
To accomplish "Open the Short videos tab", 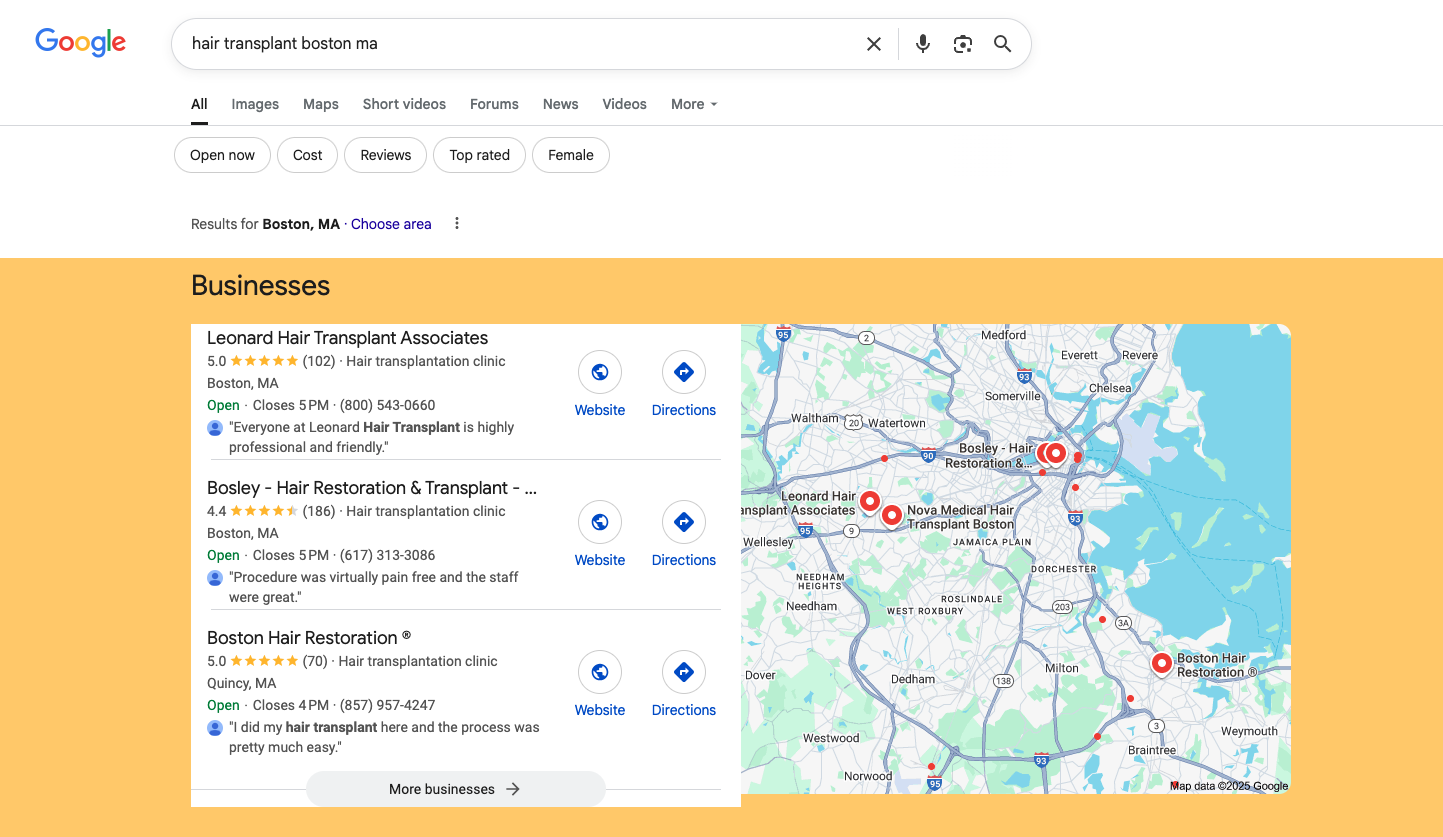I will pos(404,104).
